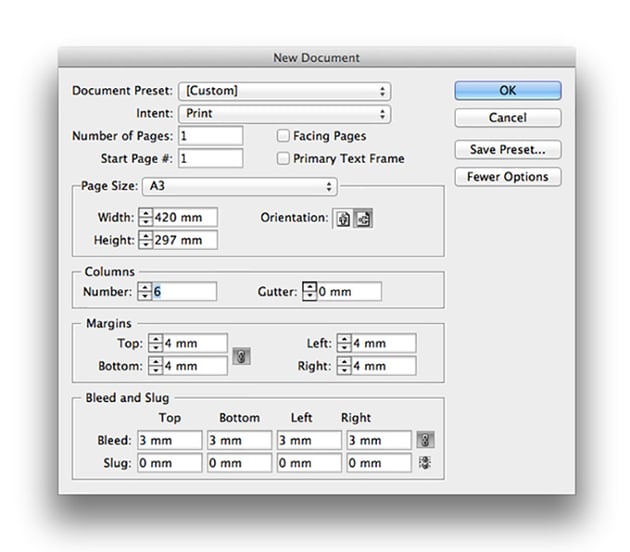Click the Height stepper arrows

(x=145, y=240)
